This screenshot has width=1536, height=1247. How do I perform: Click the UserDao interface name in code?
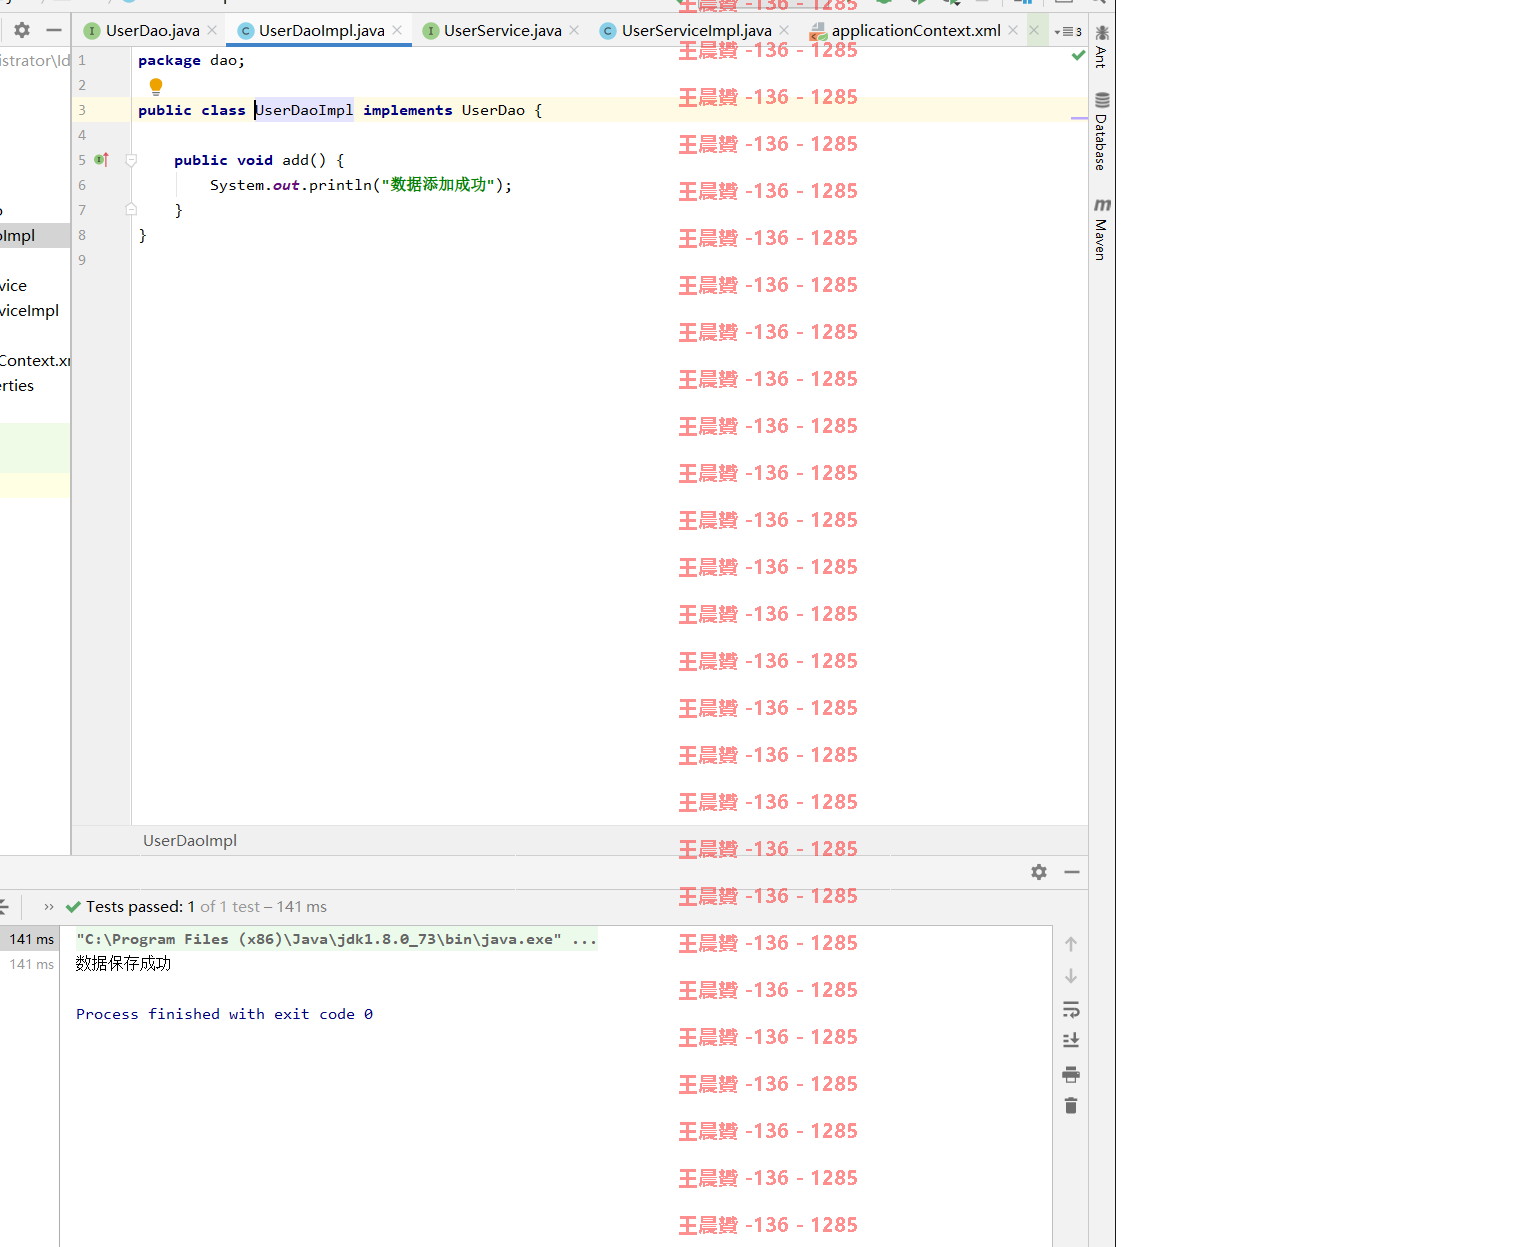pyautogui.click(x=493, y=110)
